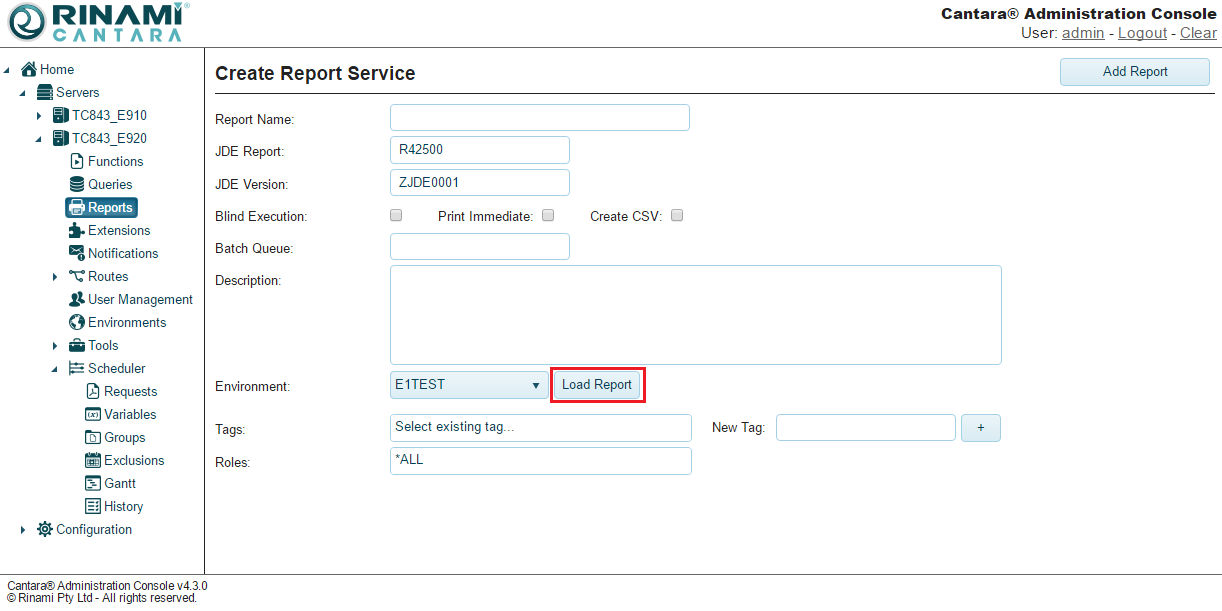The width and height of the screenshot is (1222, 611).
Task: Click the Environments globe icon
Action: [x=77, y=322]
